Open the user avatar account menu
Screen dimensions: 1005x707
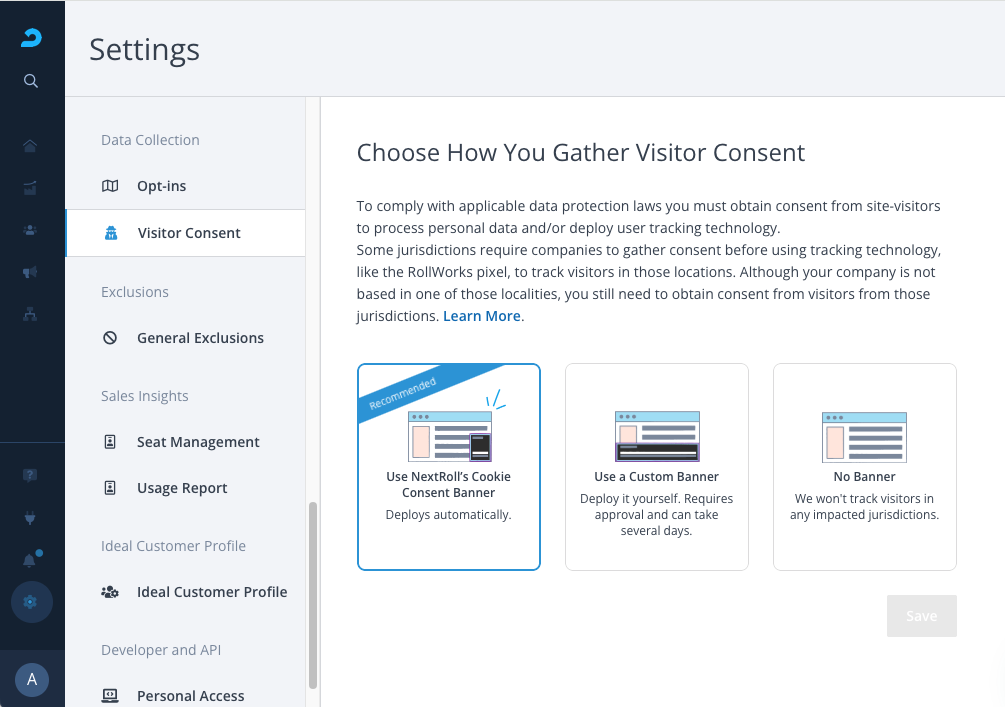pos(32,680)
